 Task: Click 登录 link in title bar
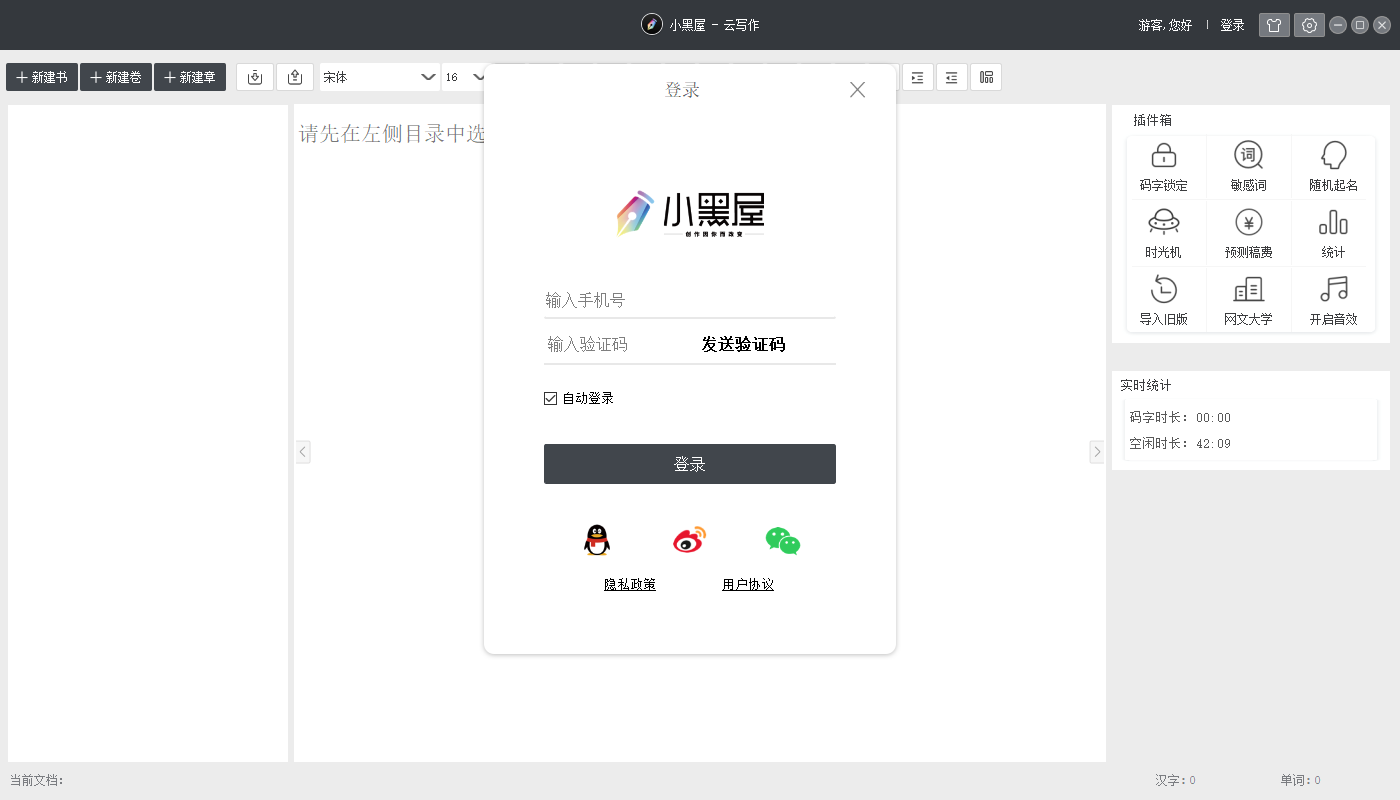(1232, 25)
